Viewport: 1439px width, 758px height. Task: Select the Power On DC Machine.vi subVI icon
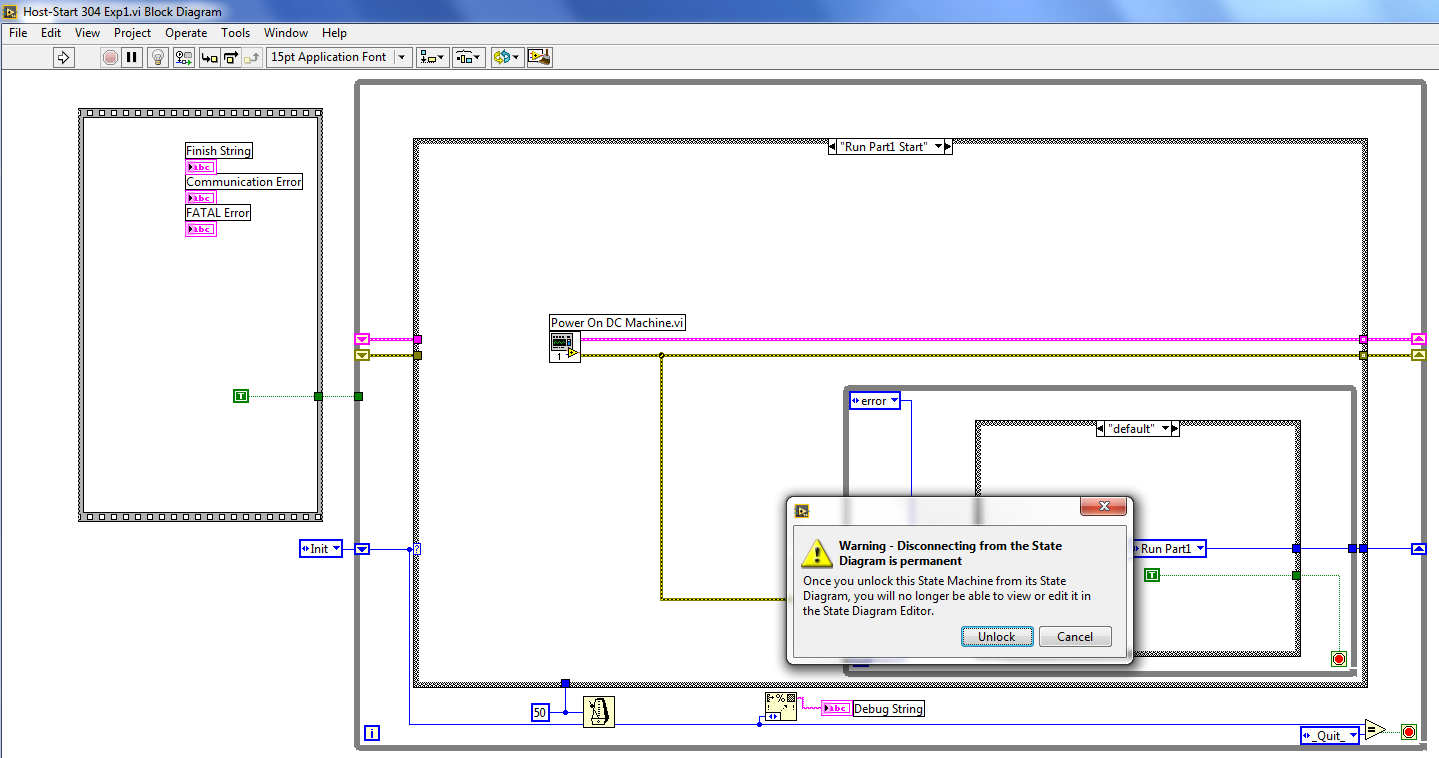[x=564, y=347]
